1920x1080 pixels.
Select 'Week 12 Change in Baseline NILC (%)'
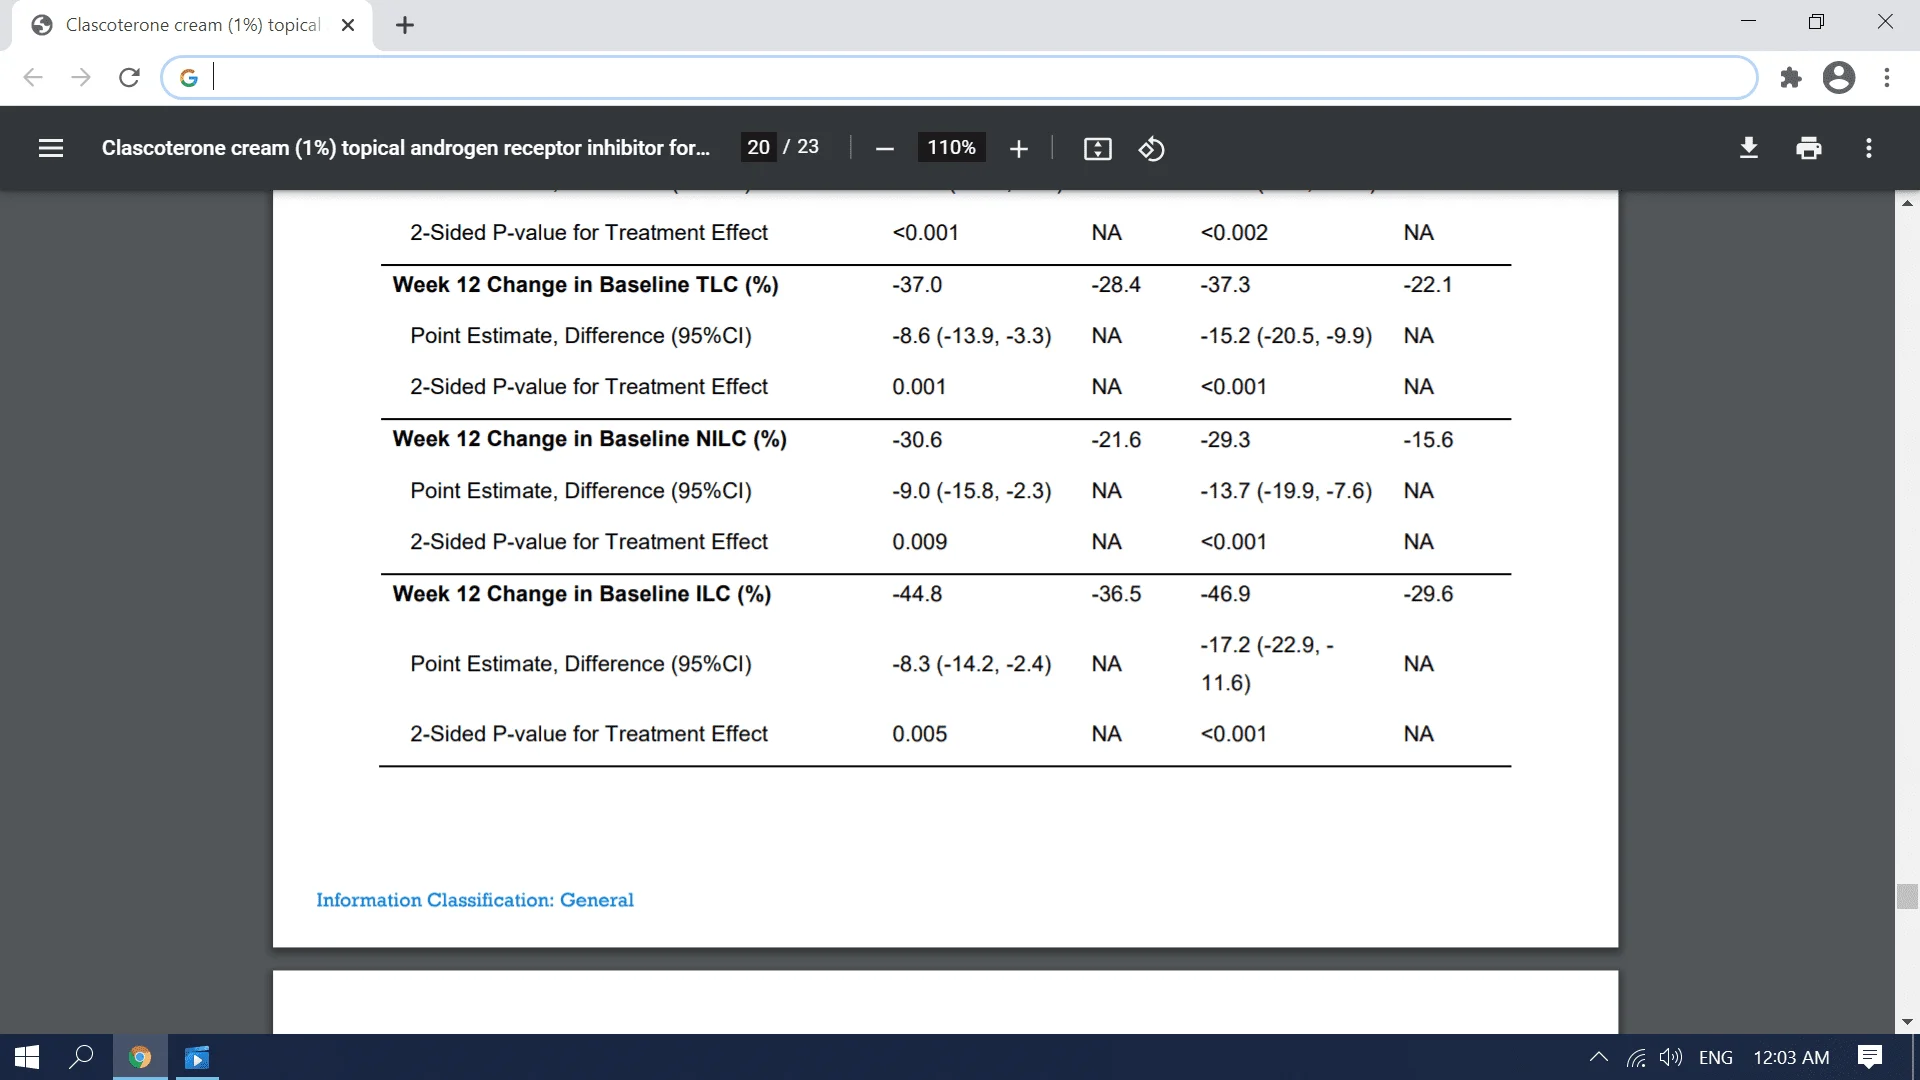click(x=589, y=439)
